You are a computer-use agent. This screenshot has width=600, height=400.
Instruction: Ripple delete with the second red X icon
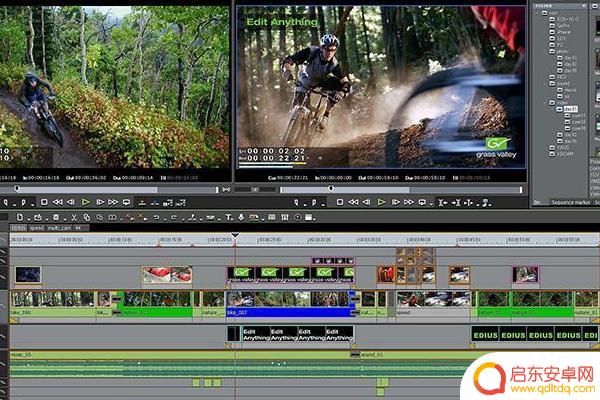click(x=142, y=217)
